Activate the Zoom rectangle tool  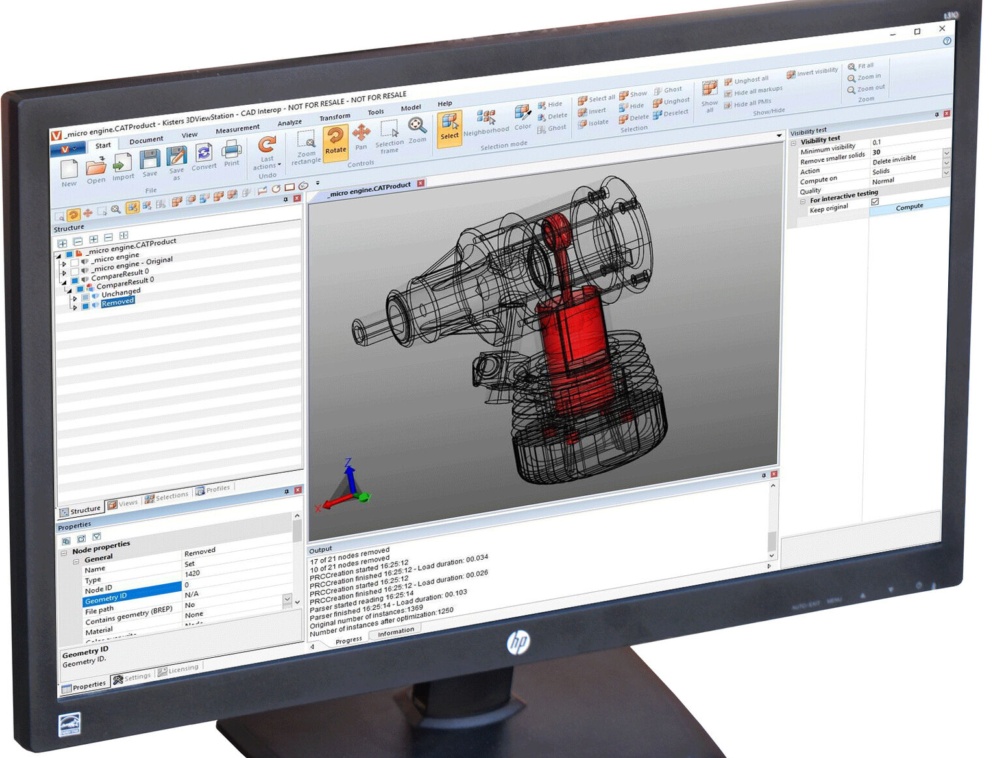coord(306,148)
